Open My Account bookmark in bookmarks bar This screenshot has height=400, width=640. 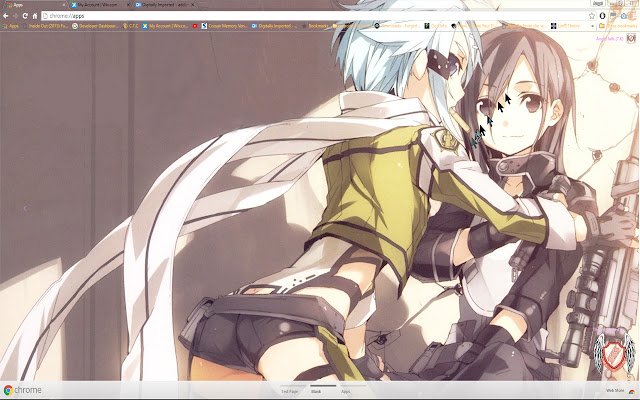pos(165,26)
